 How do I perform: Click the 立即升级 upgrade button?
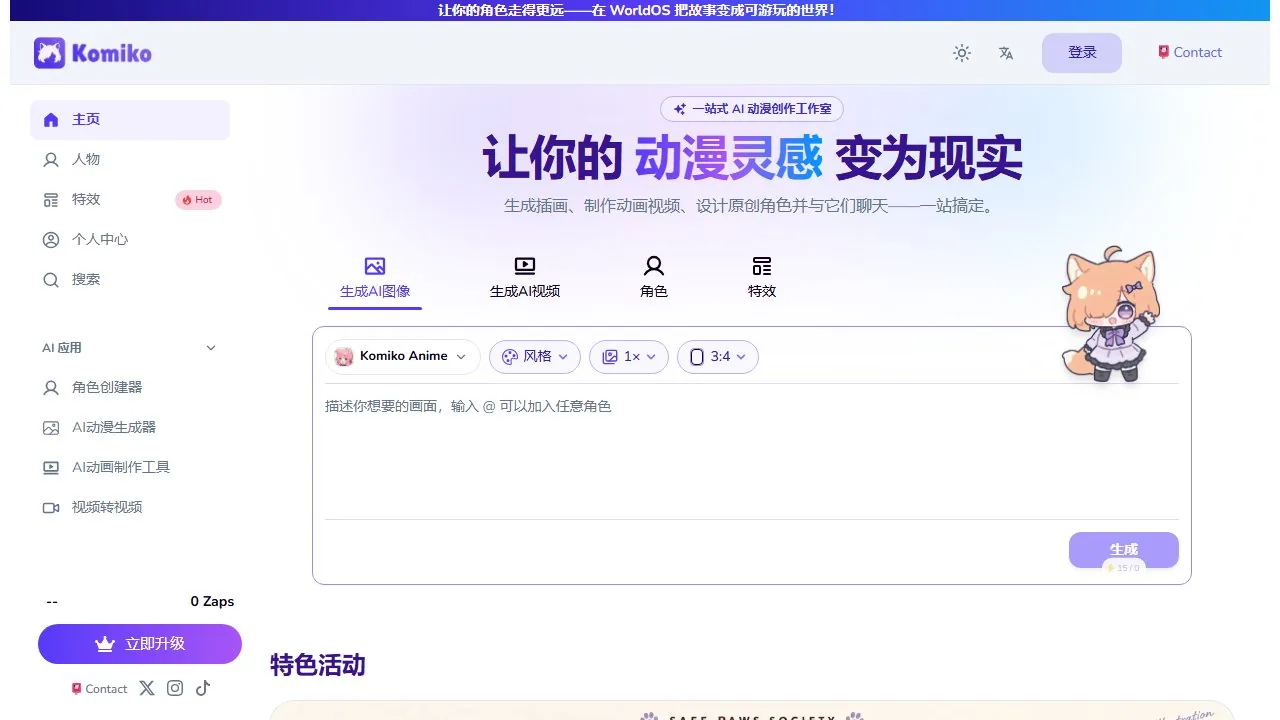click(x=140, y=644)
